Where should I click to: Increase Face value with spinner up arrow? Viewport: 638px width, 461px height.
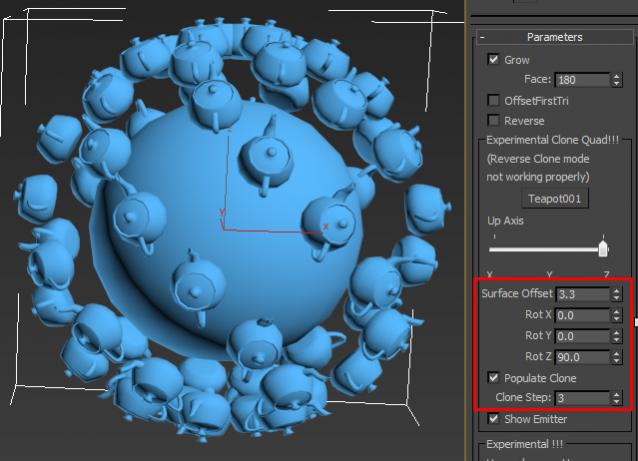[x=616, y=76]
